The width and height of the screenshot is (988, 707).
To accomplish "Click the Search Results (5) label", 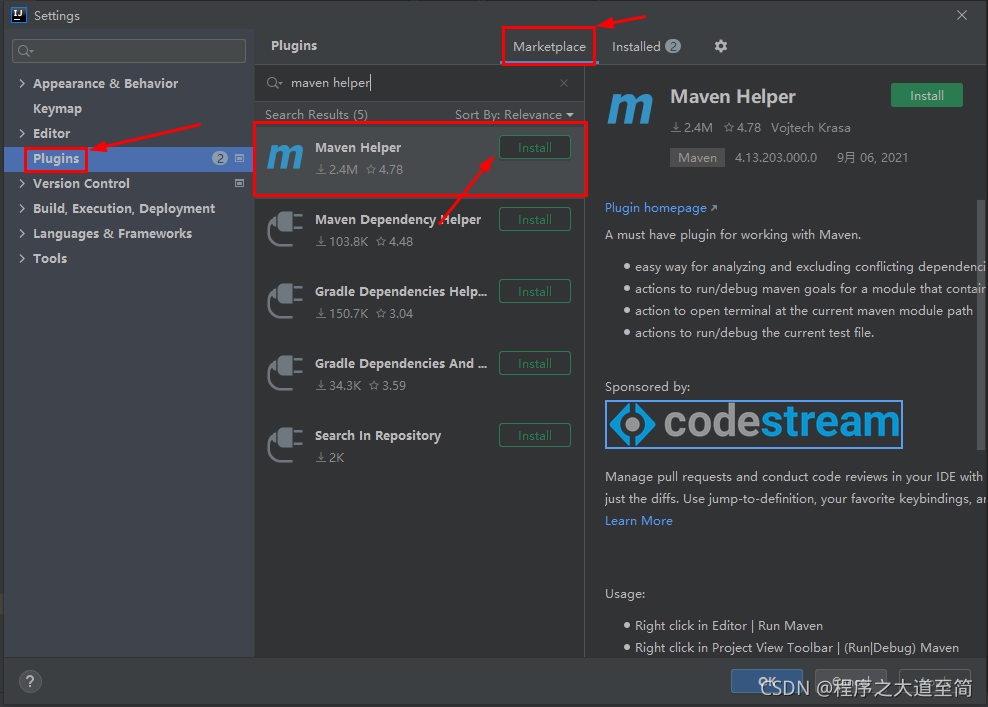I will [316, 115].
